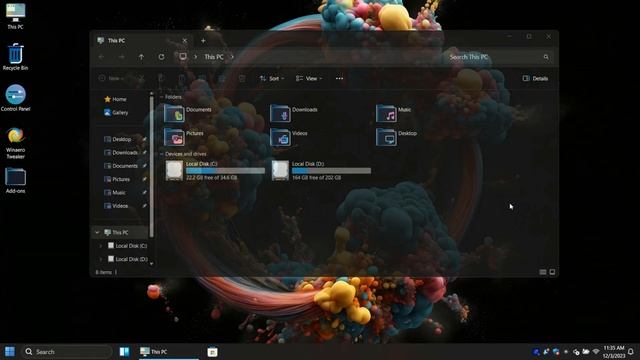Screen dimensions: 640x360
Task: Expand Local Disk (D:) tree node
Action: 101,259
